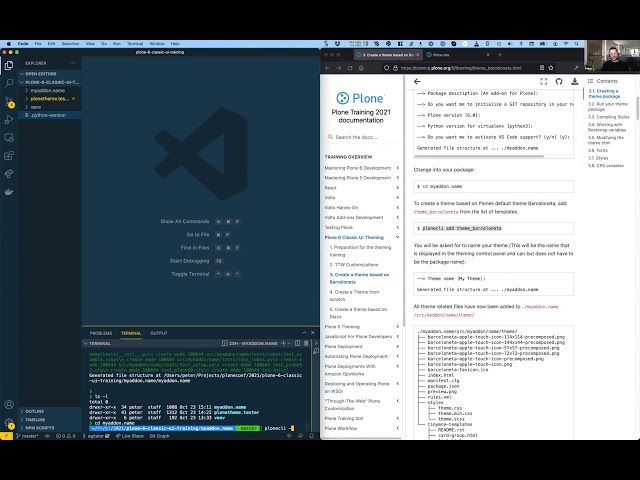Click Live Share in status bar

pos(130,436)
